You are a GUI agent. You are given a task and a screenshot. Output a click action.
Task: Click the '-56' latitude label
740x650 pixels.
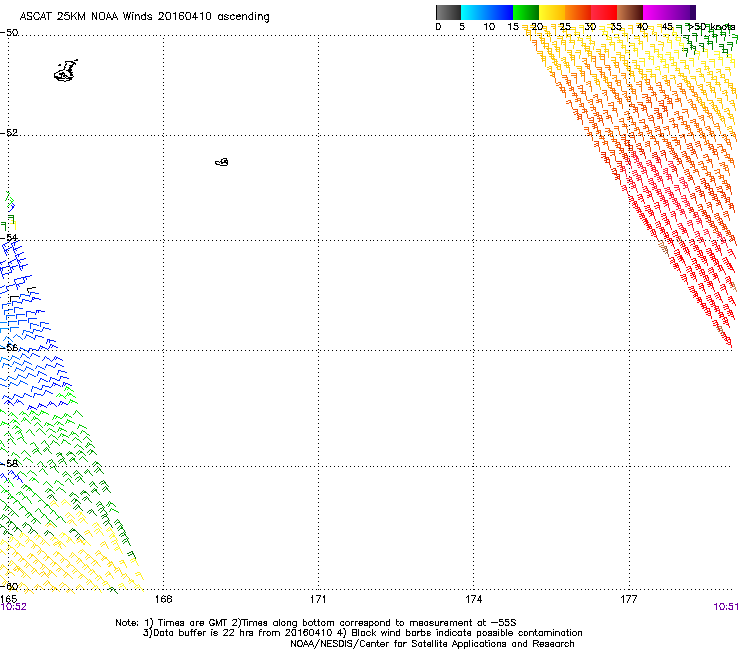9,347
